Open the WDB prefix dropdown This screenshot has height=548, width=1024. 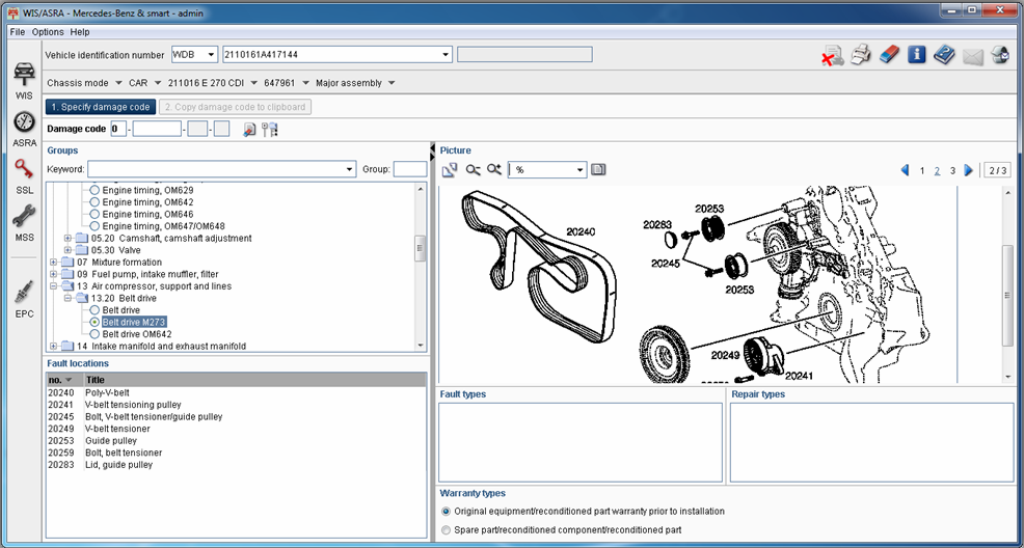[211, 55]
